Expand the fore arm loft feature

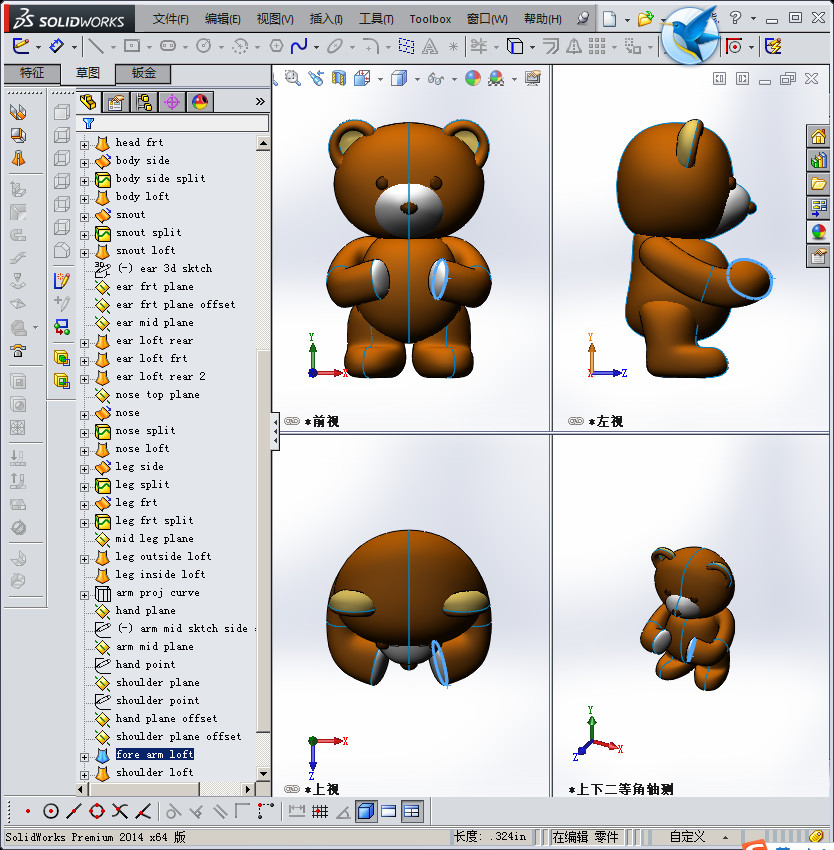click(85, 757)
